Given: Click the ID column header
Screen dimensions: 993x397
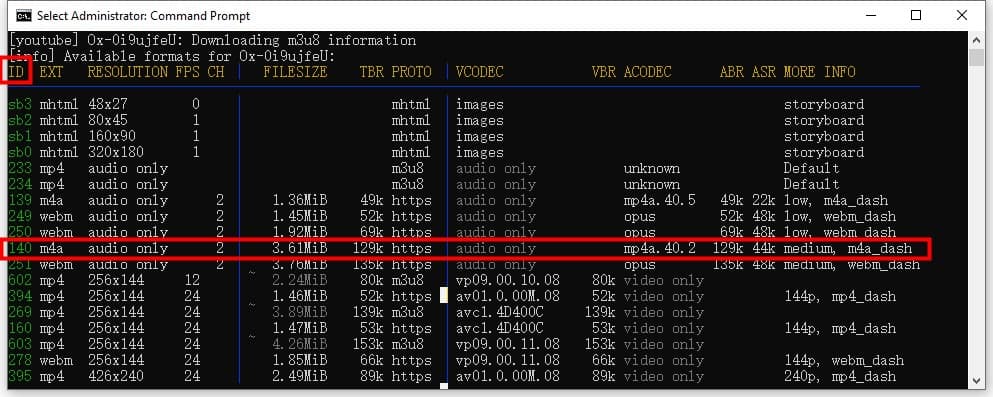Looking at the screenshot, I should [16, 72].
